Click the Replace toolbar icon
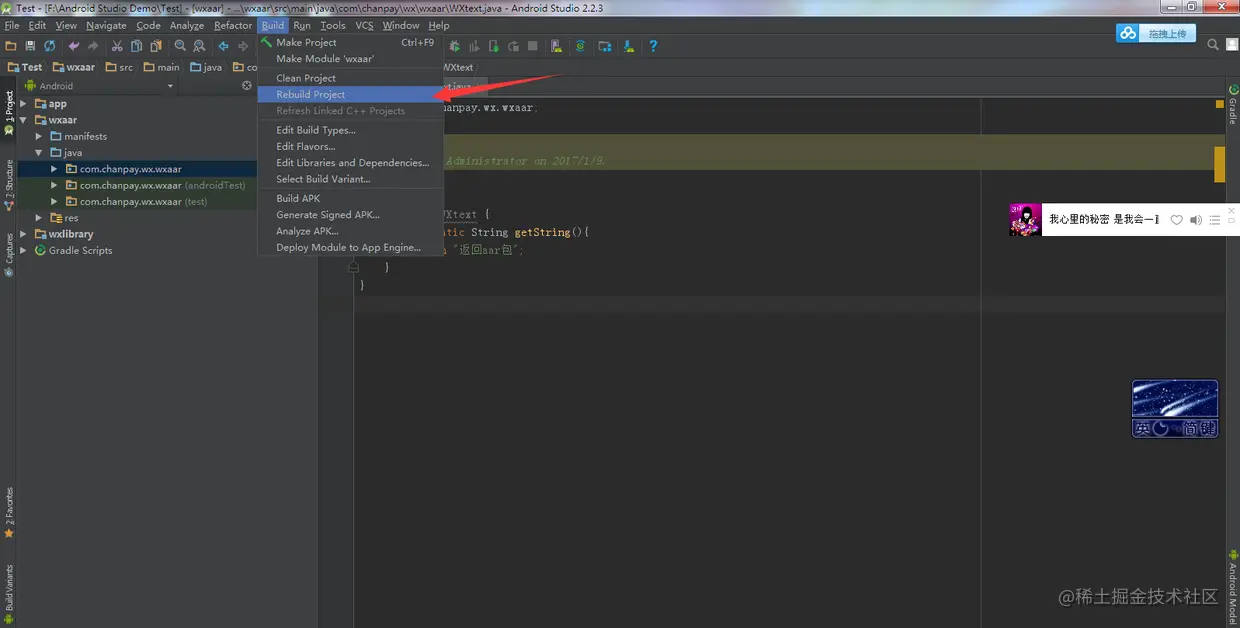The image size is (1240, 628). pyautogui.click(x=199, y=46)
